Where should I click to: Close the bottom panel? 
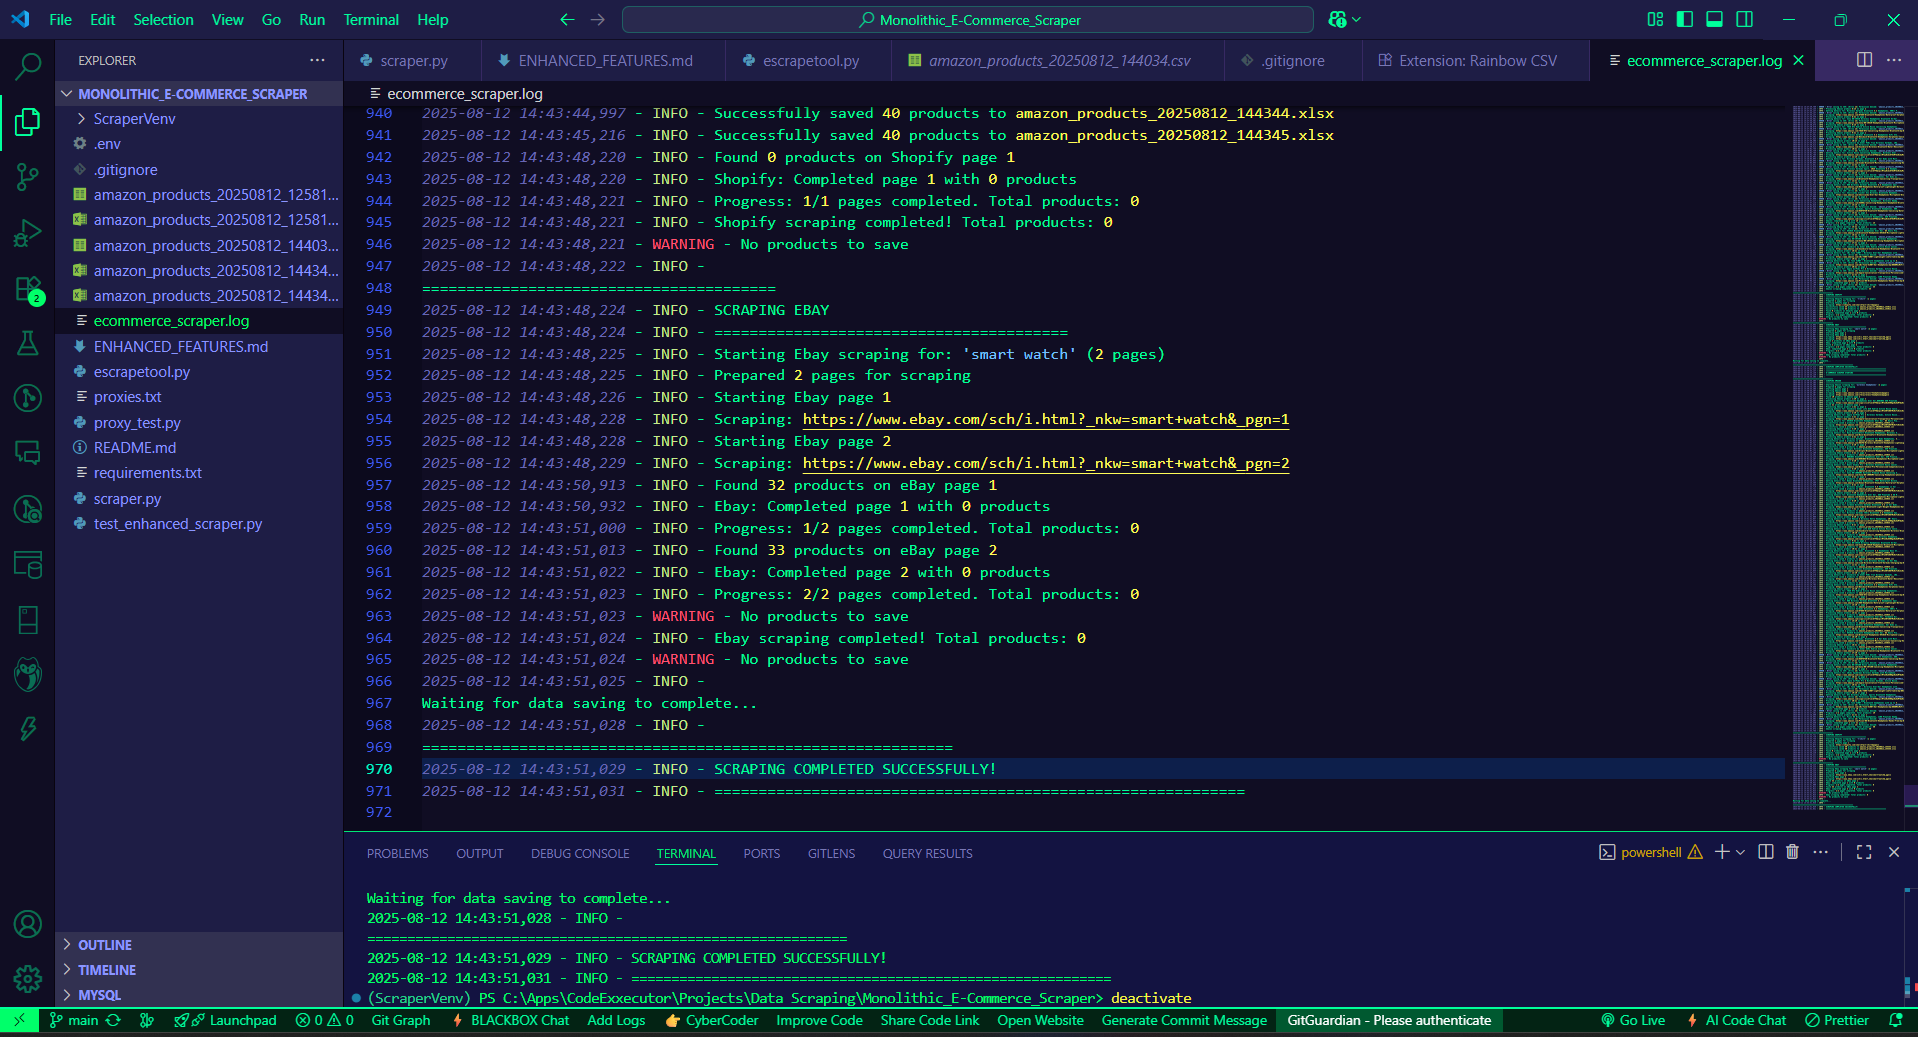[1894, 852]
